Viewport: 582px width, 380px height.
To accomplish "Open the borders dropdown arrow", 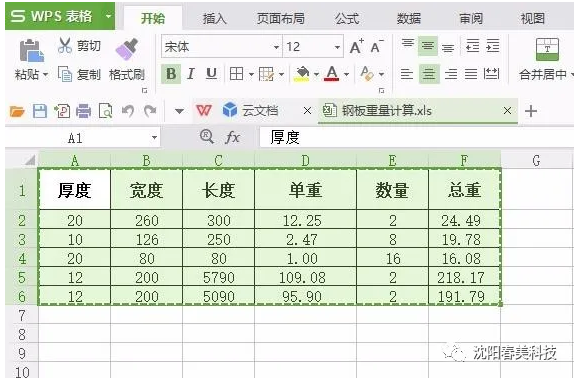I will (251, 75).
